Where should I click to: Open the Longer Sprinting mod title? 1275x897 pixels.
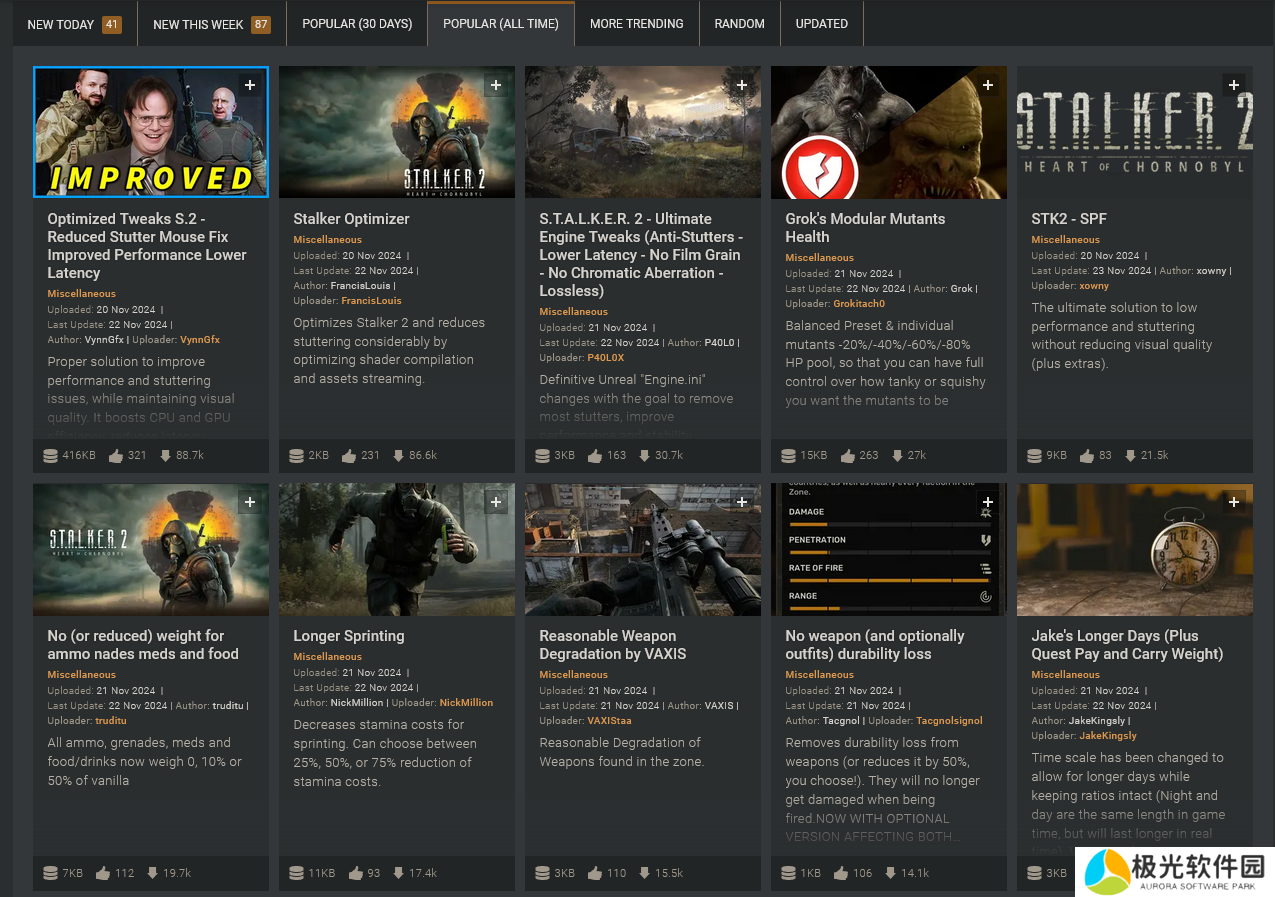point(348,636)
